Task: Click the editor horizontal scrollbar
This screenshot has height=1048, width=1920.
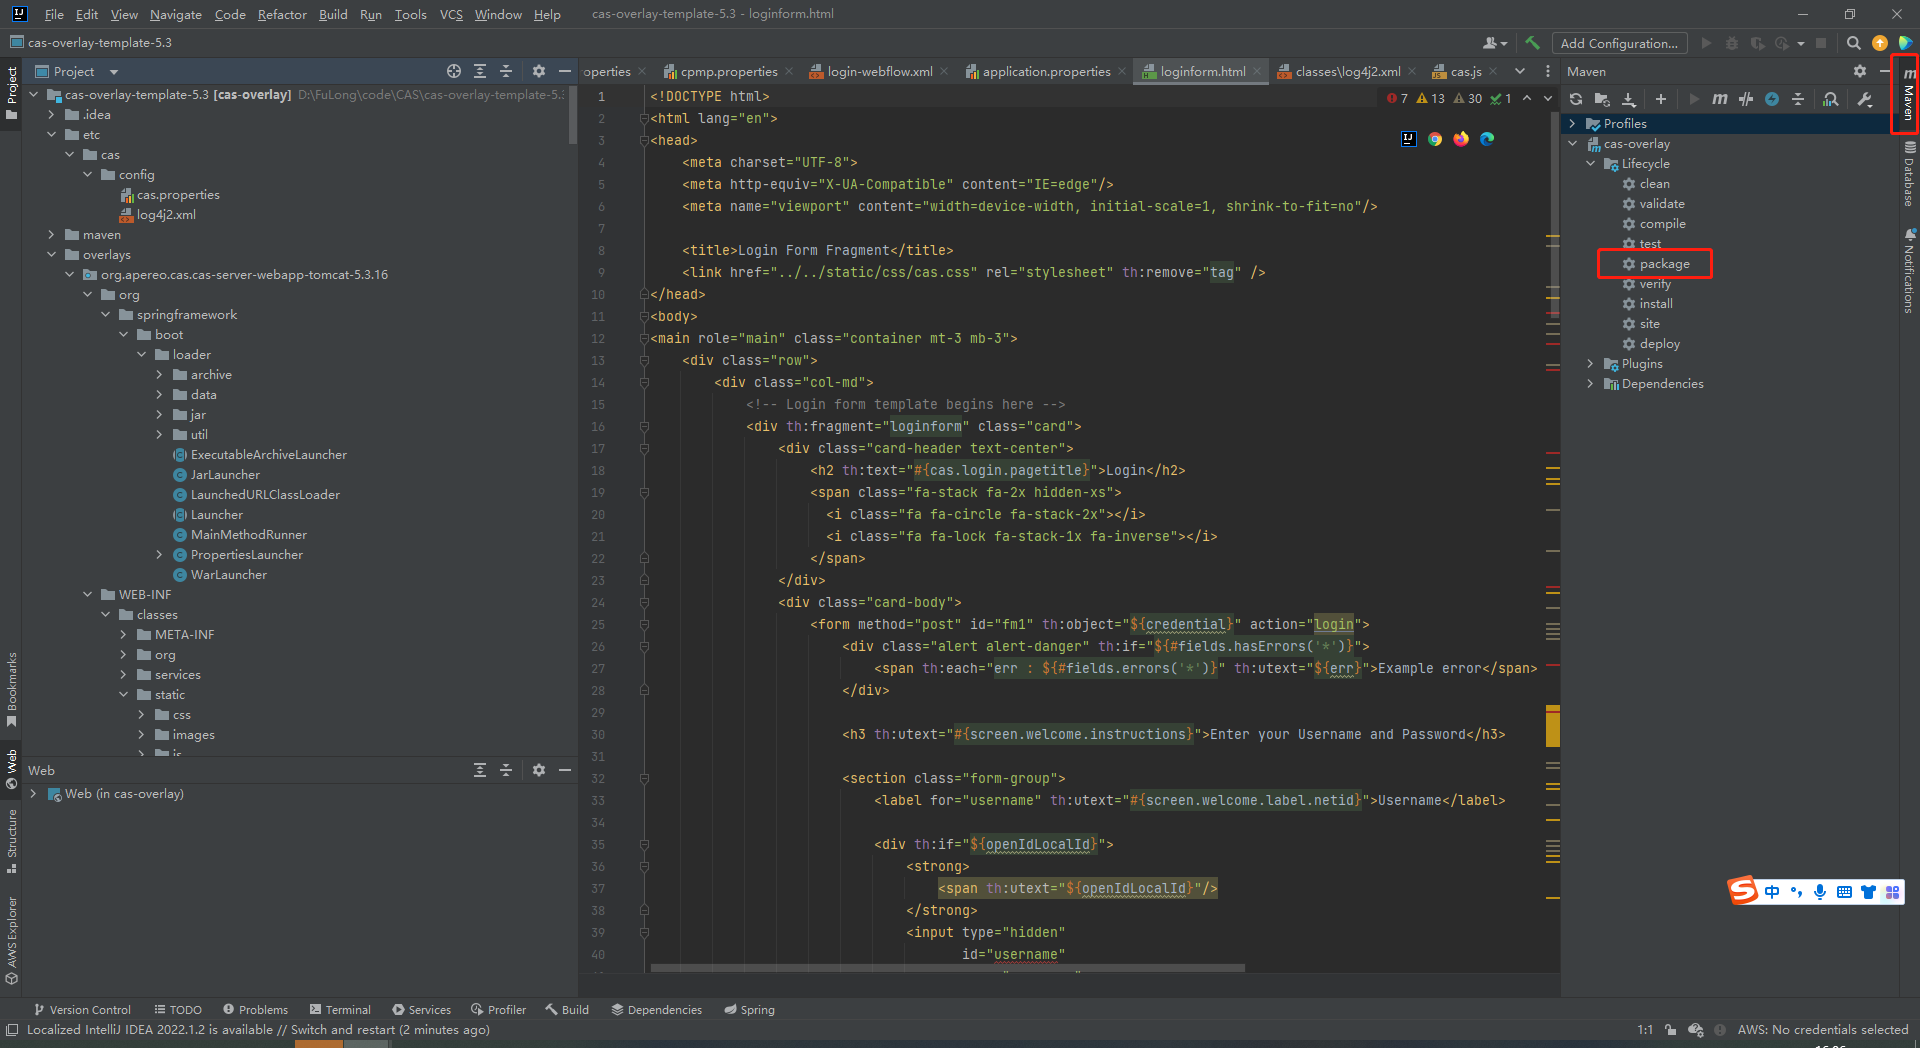Action: click(x=947, y=968)
